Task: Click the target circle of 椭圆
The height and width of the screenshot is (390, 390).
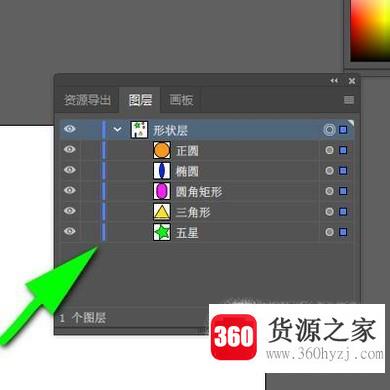Action: point(329,171)
